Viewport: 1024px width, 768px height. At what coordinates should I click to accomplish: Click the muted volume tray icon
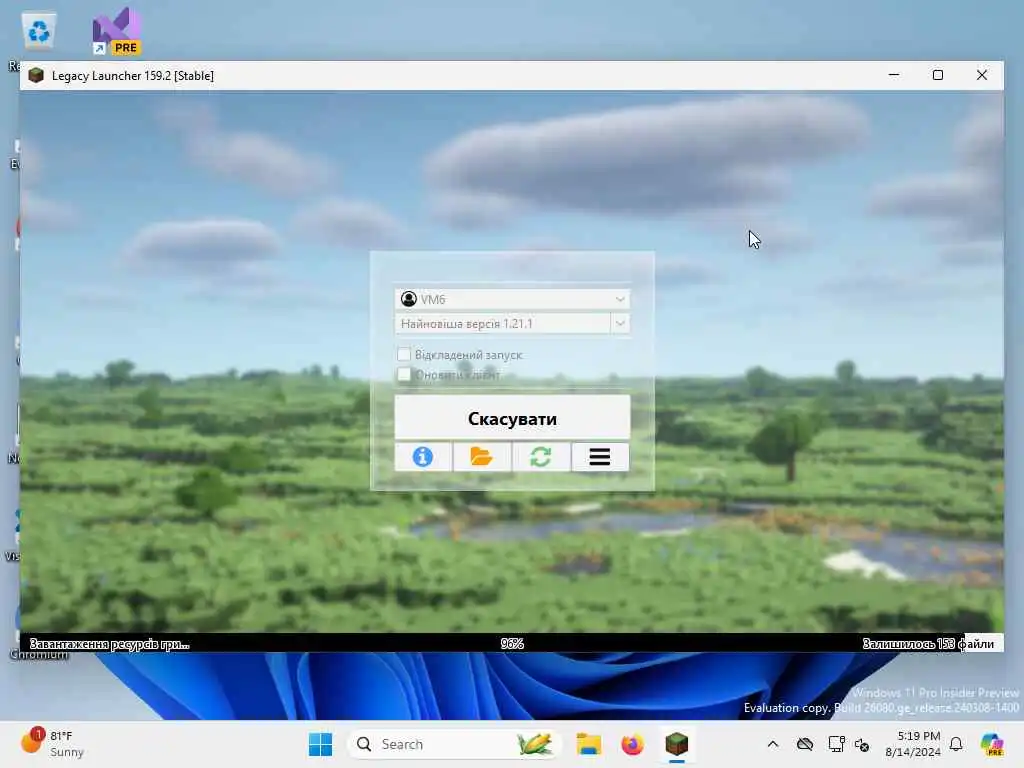(x=862, y=744)
